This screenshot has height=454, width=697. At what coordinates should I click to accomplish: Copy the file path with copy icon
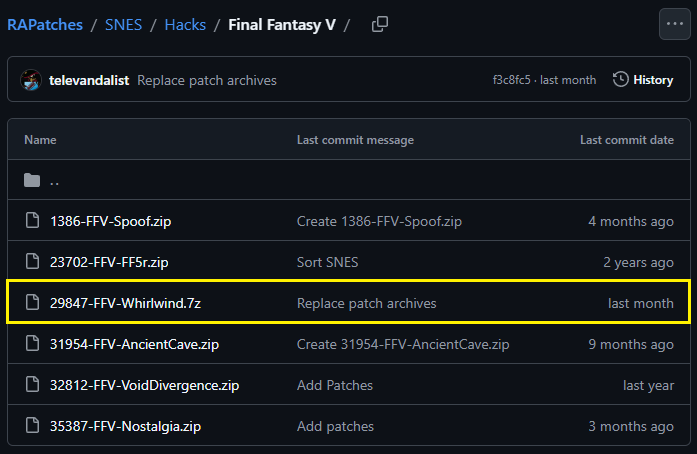tap(380, 24)
